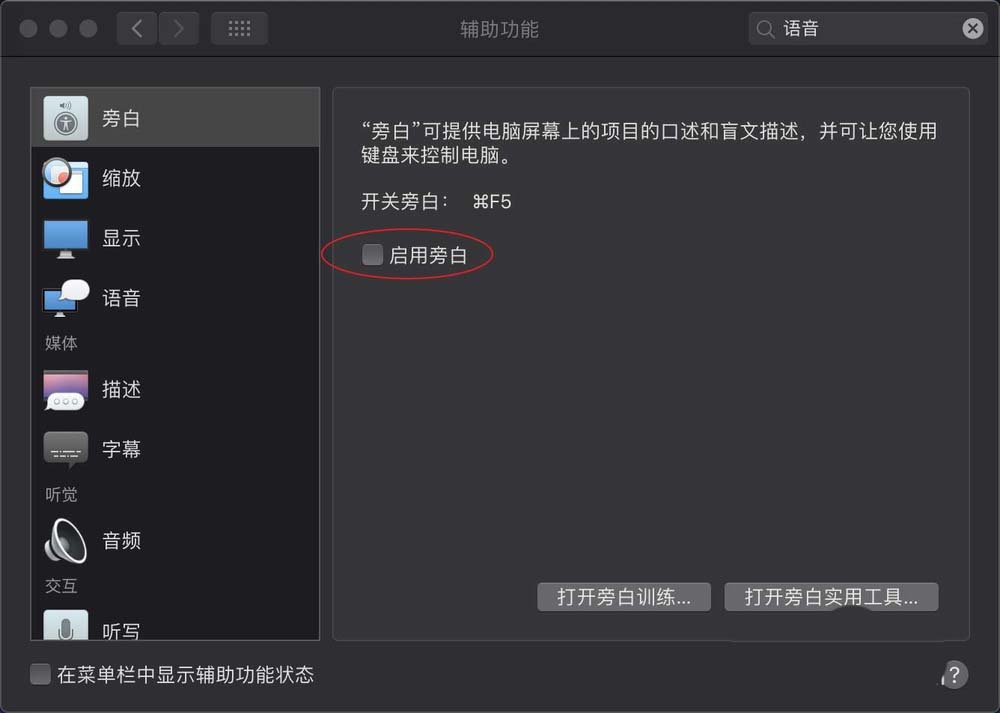1000x713 pixels.
Task: Show all preferences grid button
Action: (239, 29)
